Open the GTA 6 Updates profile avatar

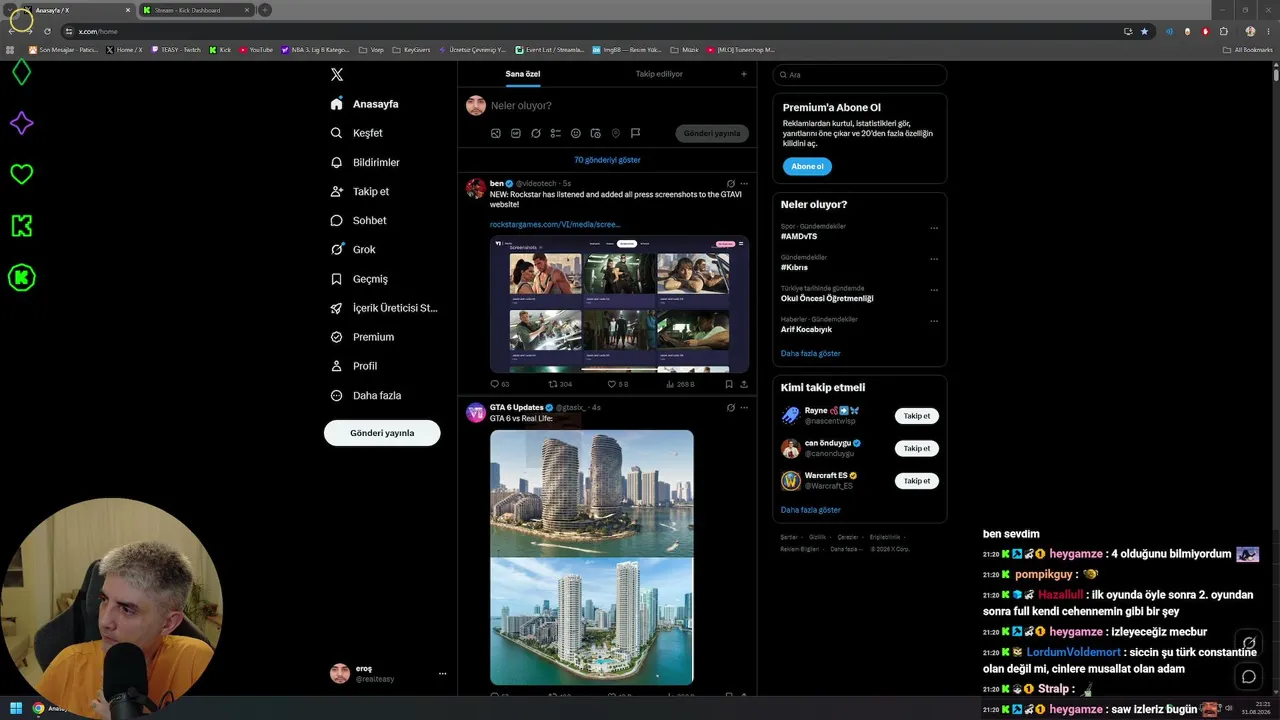tap(476, 412)
